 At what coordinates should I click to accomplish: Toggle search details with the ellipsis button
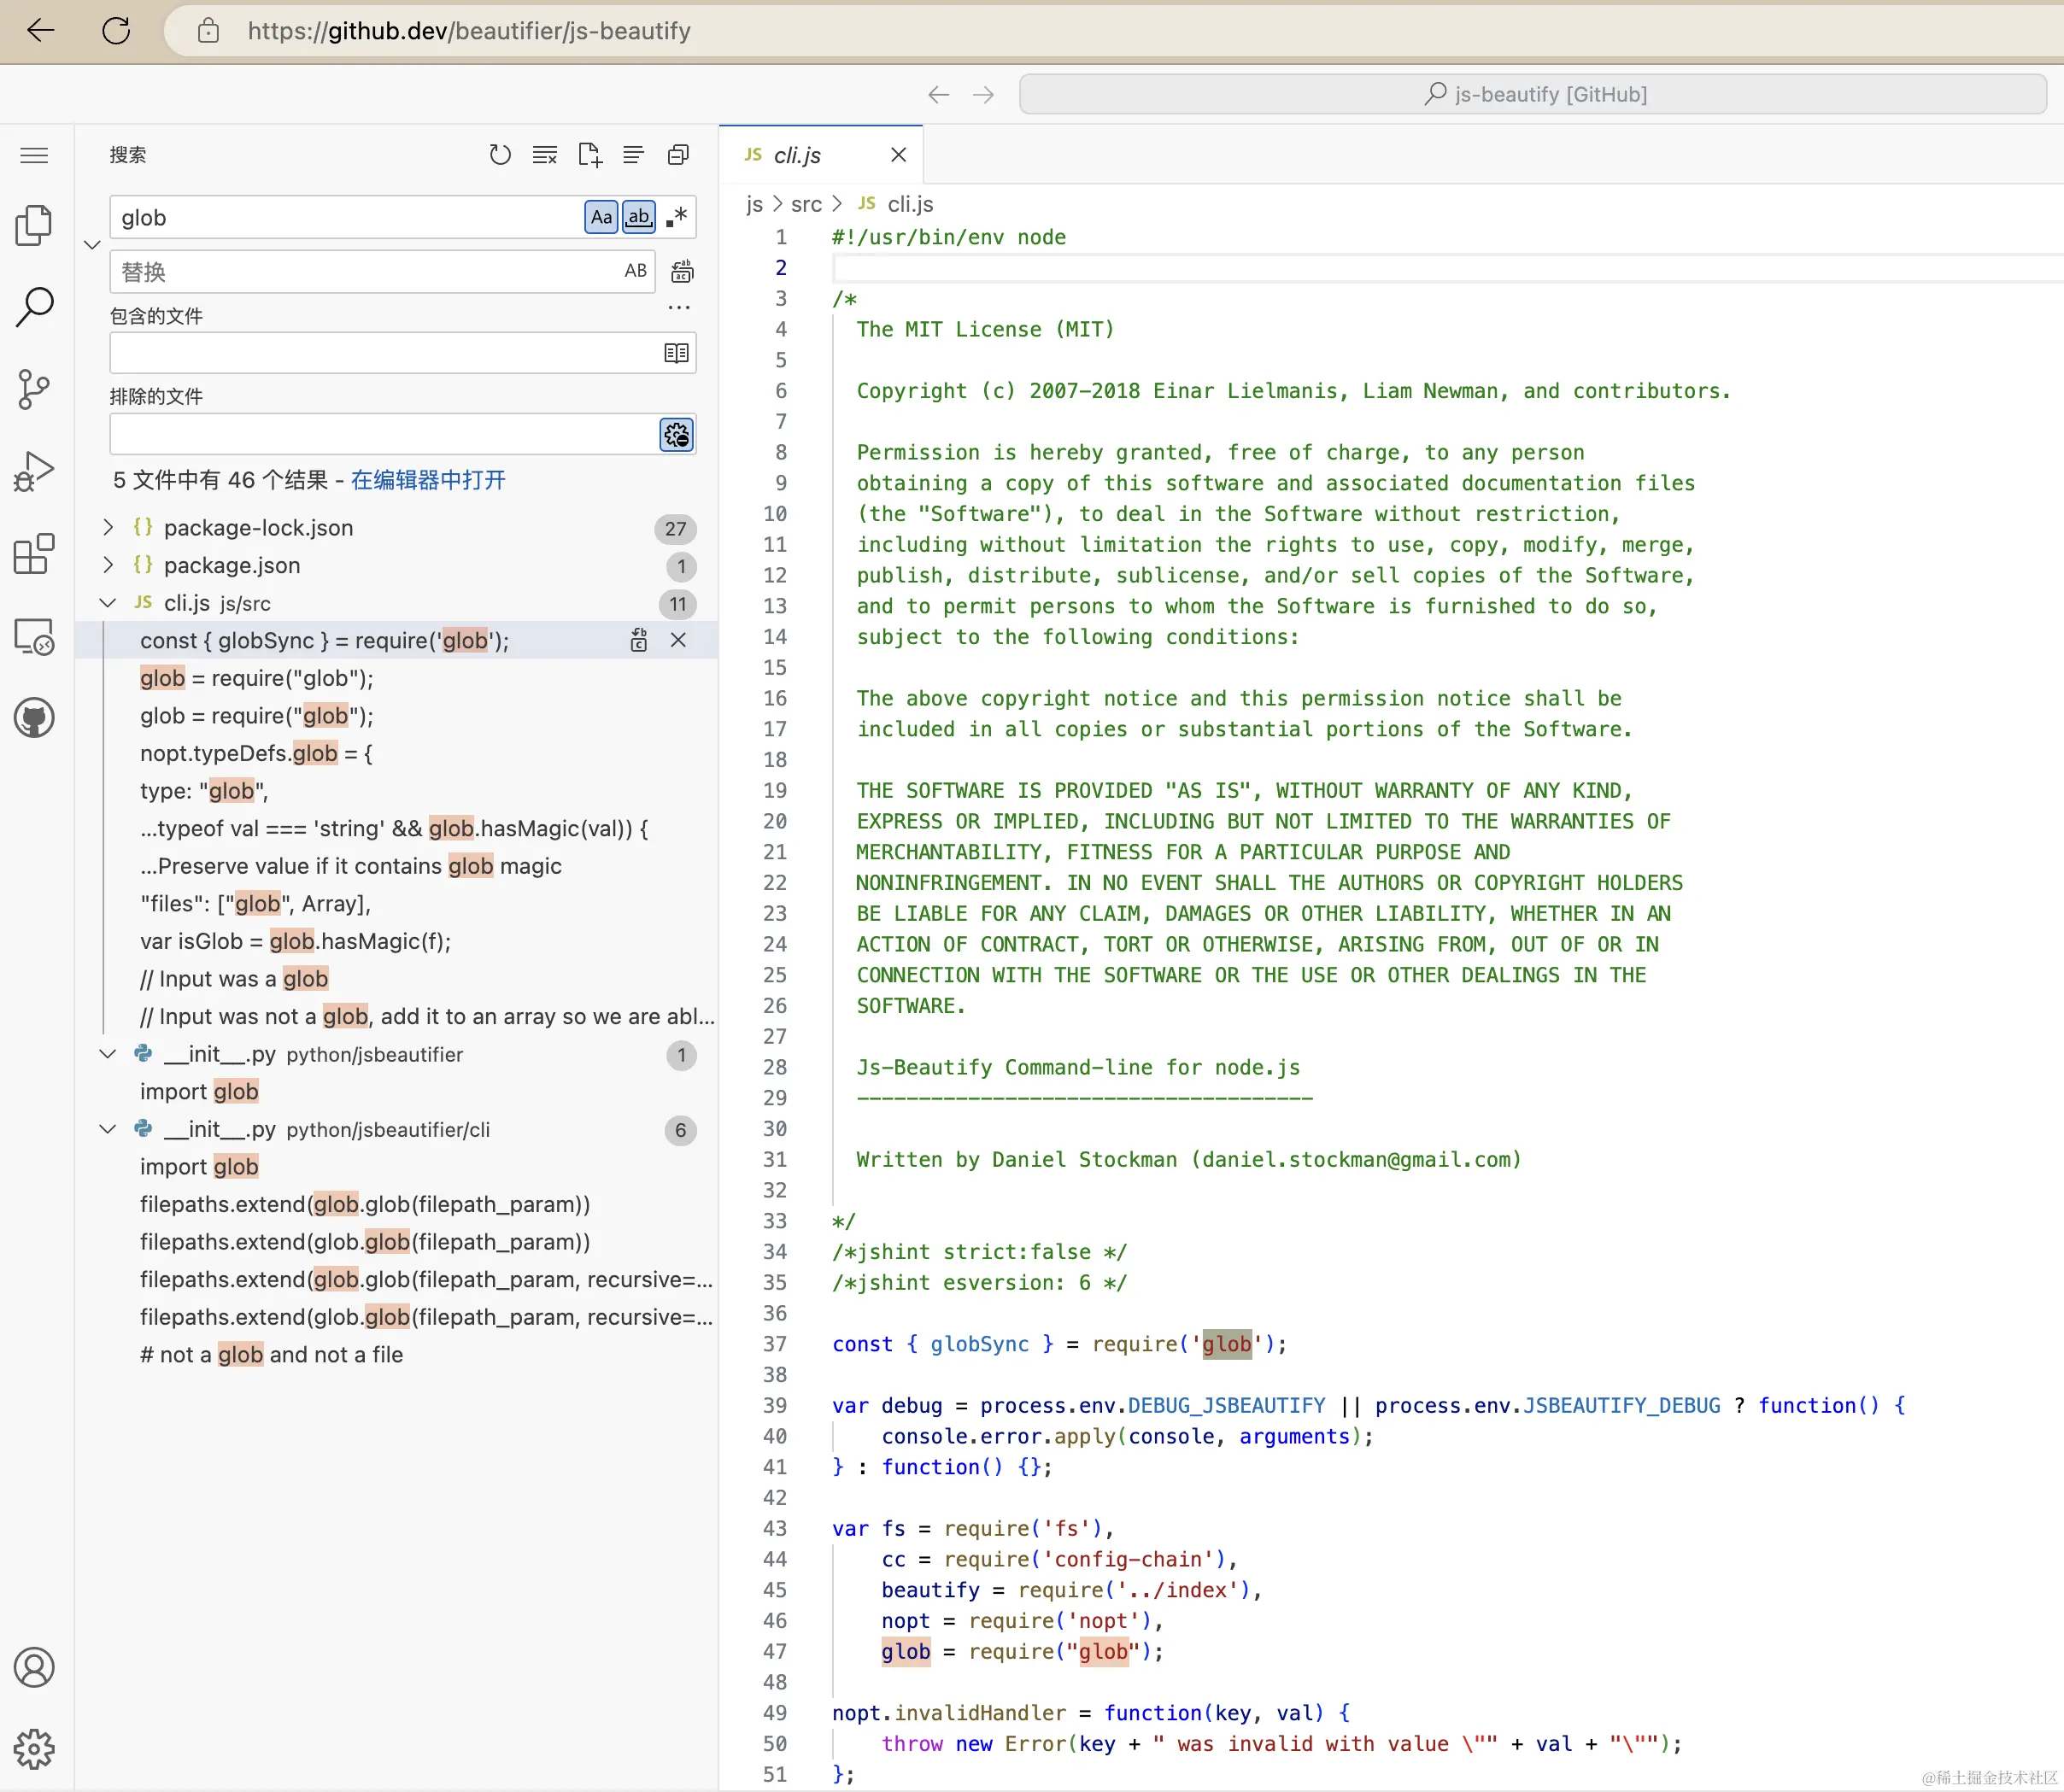[x=678, y=307]
